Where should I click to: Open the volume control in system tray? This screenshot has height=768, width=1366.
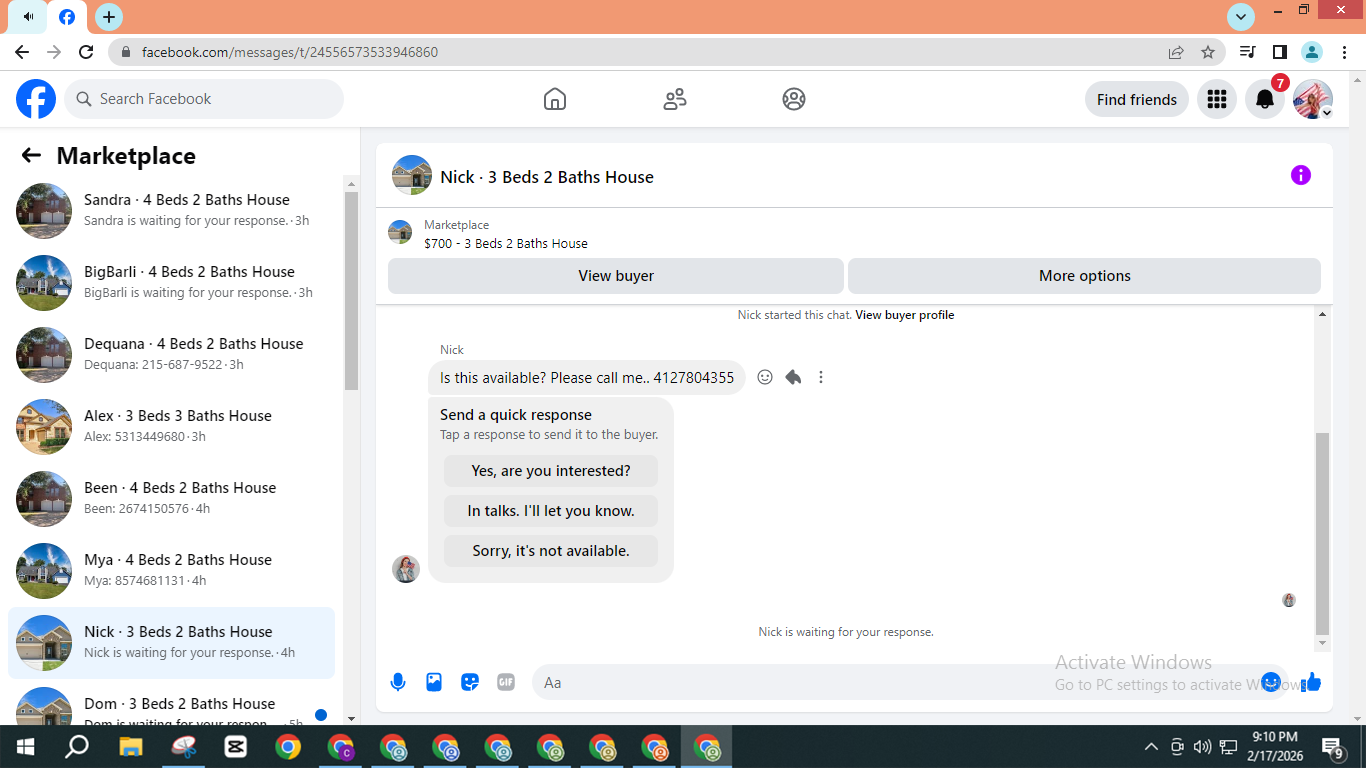click(1202, 747)
